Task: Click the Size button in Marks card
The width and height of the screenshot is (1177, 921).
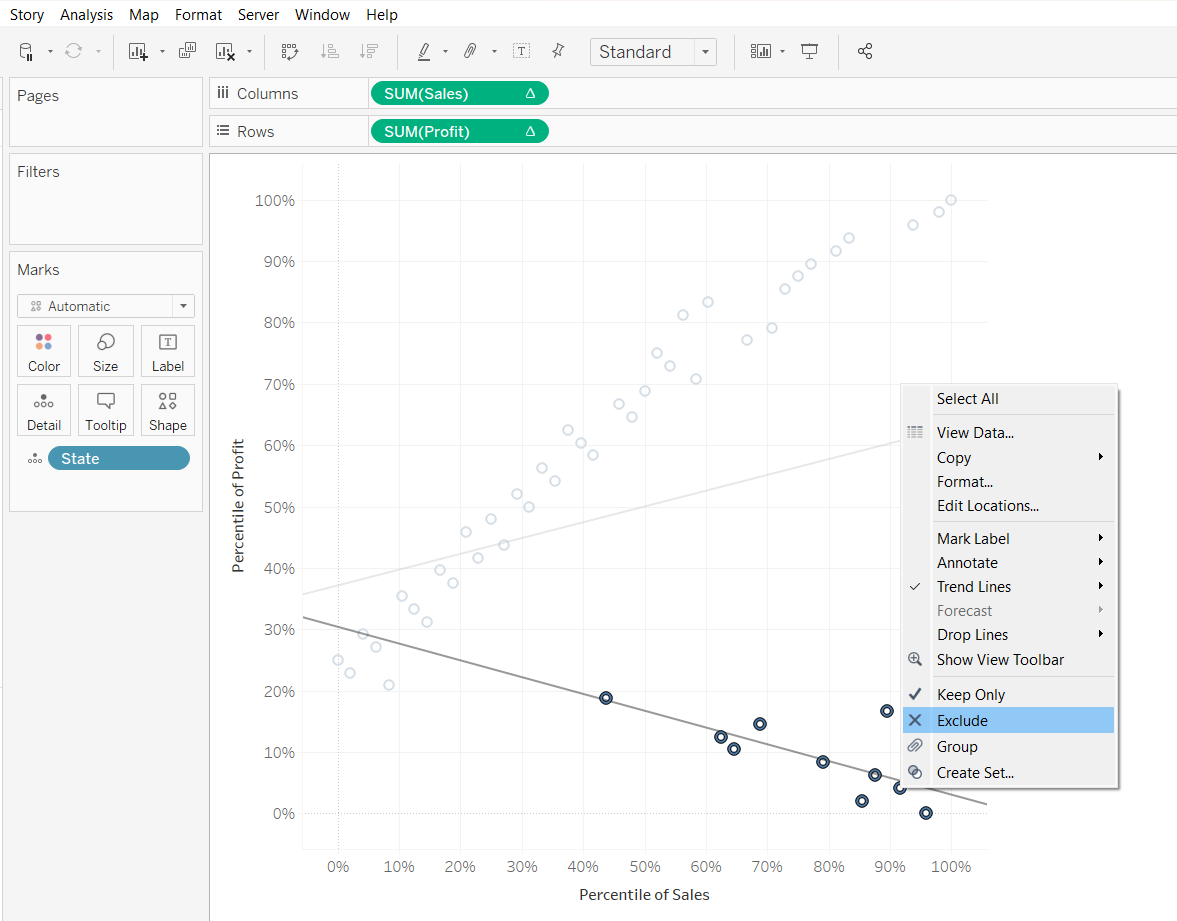Action: click(106, 351)
